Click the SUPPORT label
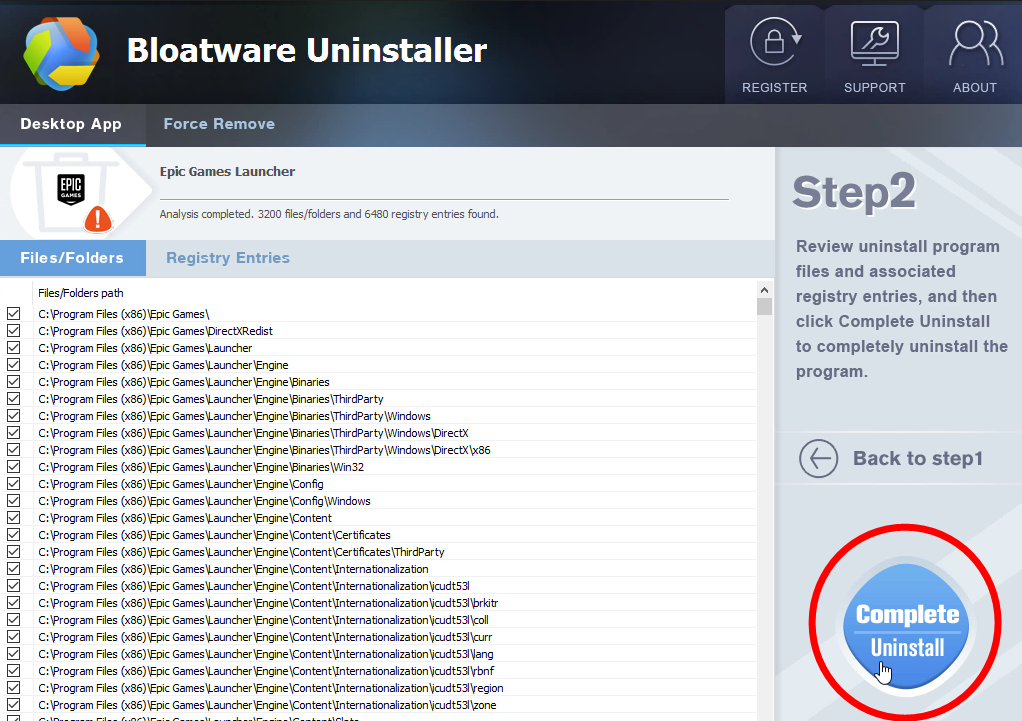Image resolution: width=1022 pixels, height=721 pixels. [875, 87]
